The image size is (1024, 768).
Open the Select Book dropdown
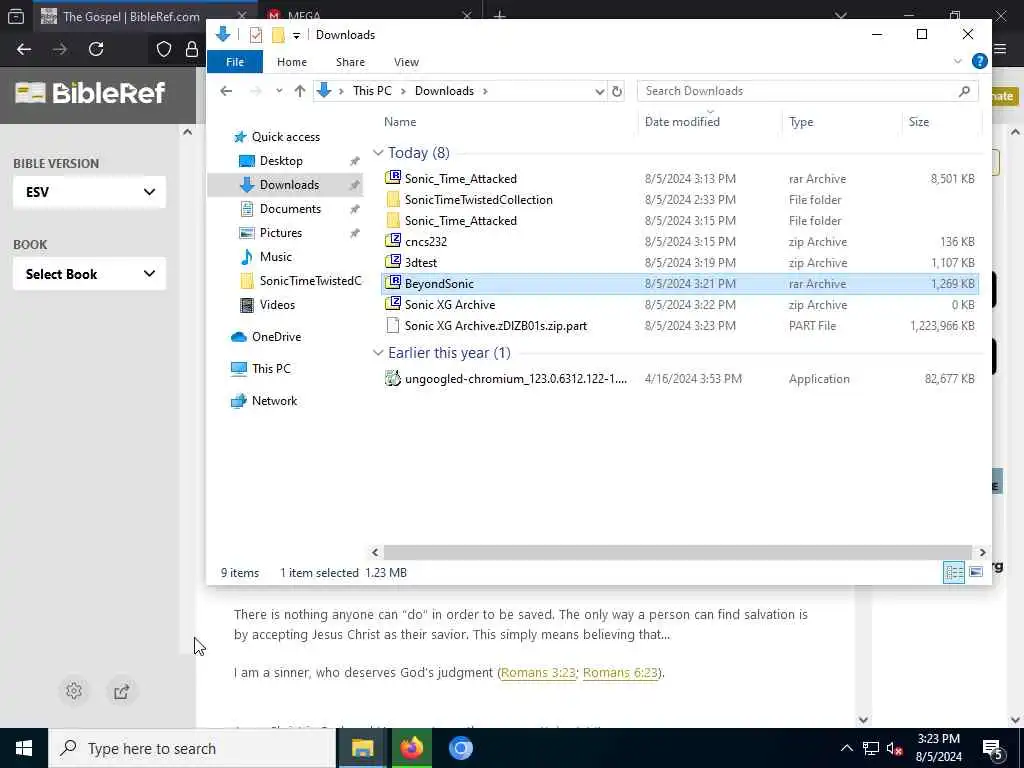pyautogui.click(x=89, y=274)
